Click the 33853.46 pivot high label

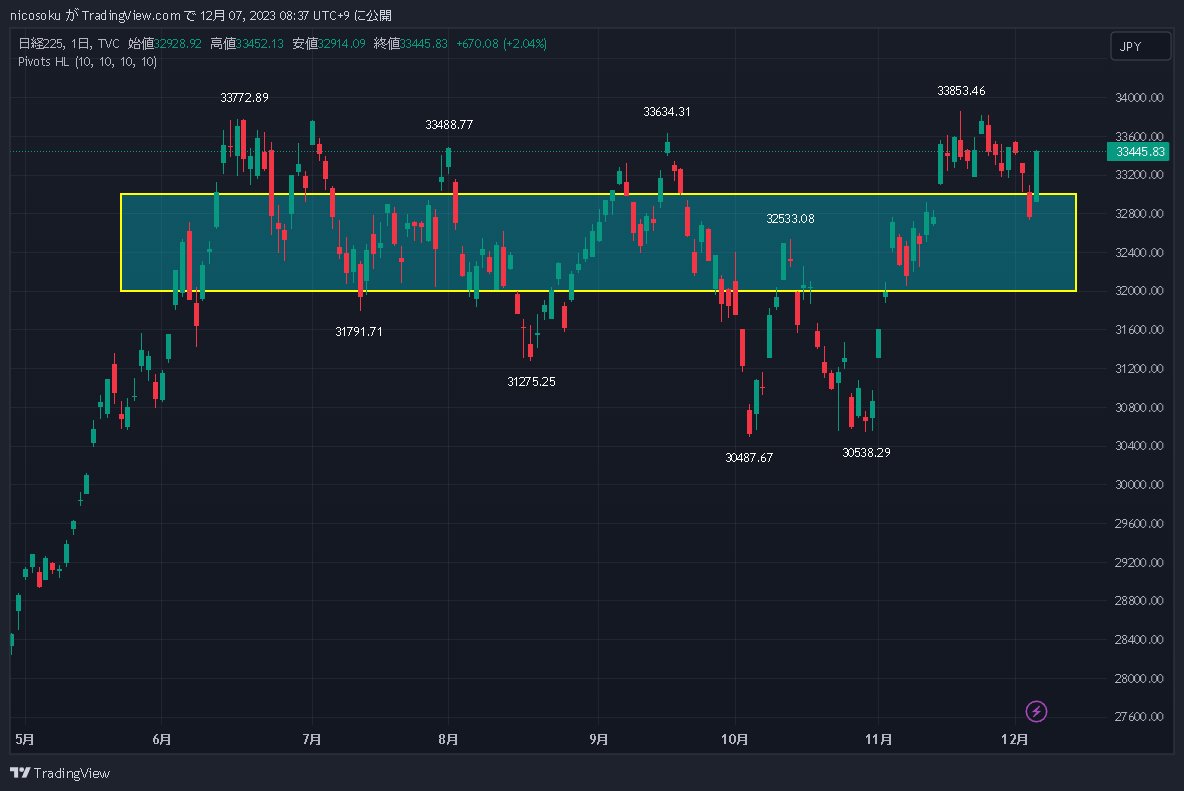(x=961, y=90)
